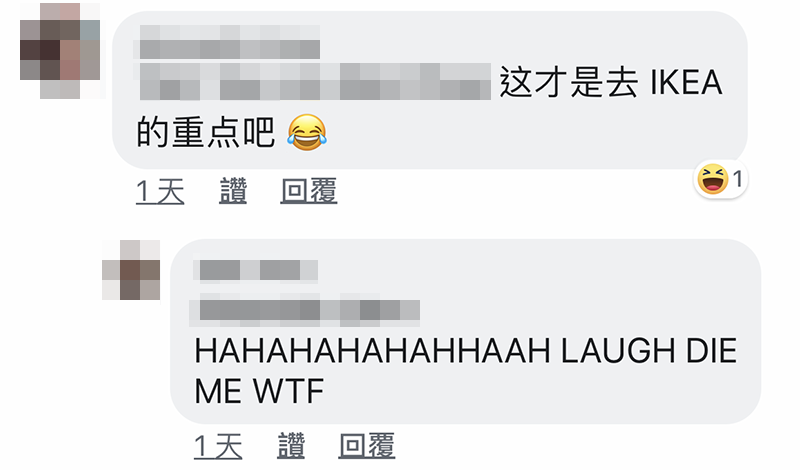Click the text "这才是去 IKEA" in first comment
This screenshot has height=470, width=800.
[611, 82]
